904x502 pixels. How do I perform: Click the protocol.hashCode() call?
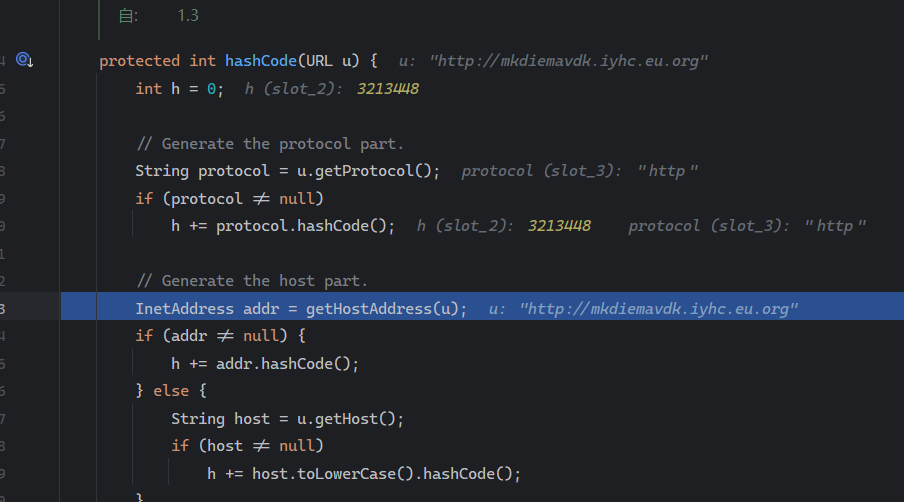[x=301, y=226]
